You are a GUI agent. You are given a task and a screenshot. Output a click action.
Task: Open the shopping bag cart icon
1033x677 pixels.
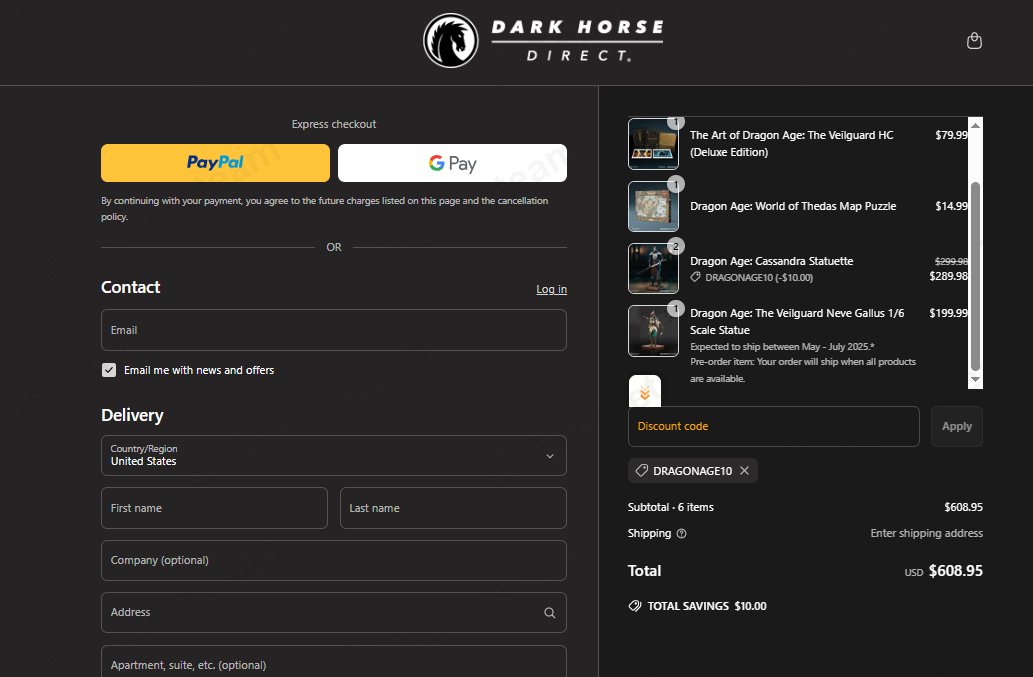[x=974, y=41]
